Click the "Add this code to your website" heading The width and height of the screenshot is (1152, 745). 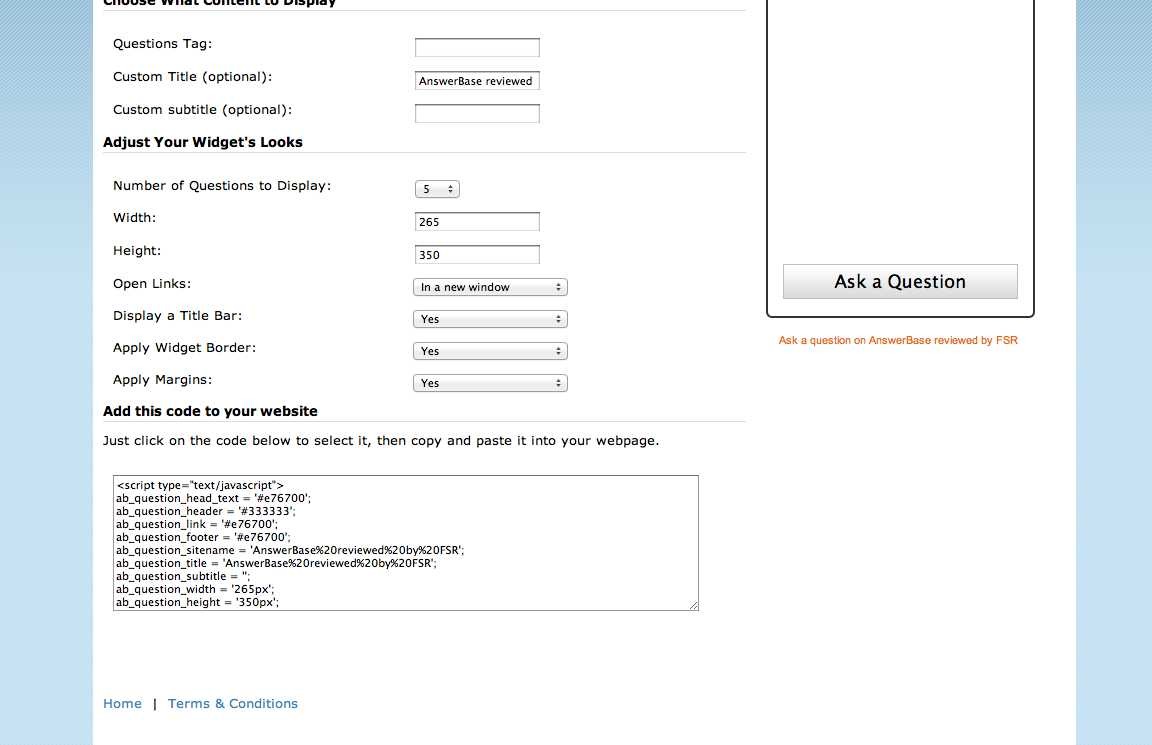click(210, 411)
